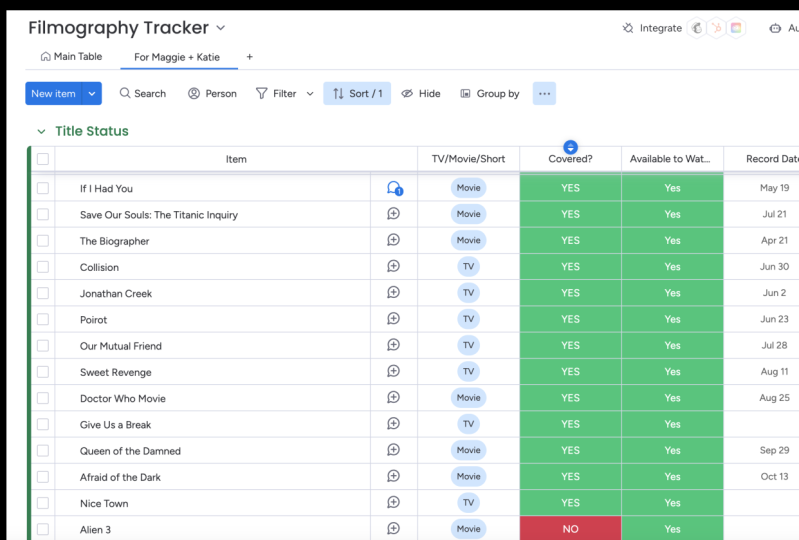This screenshot has width=799, height=540.
Task: Add update to Jonathan Creek row
Action: [393, 292]
